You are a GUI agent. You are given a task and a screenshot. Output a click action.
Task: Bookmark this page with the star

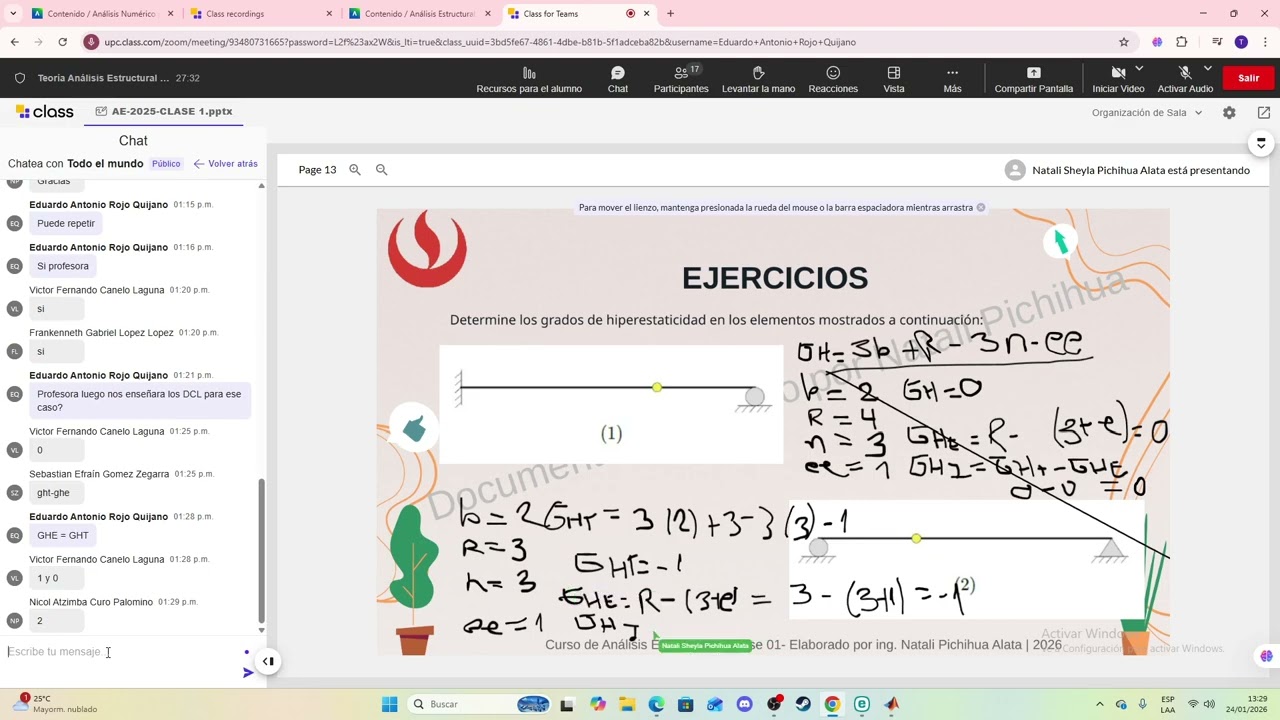pos(1124,42)
